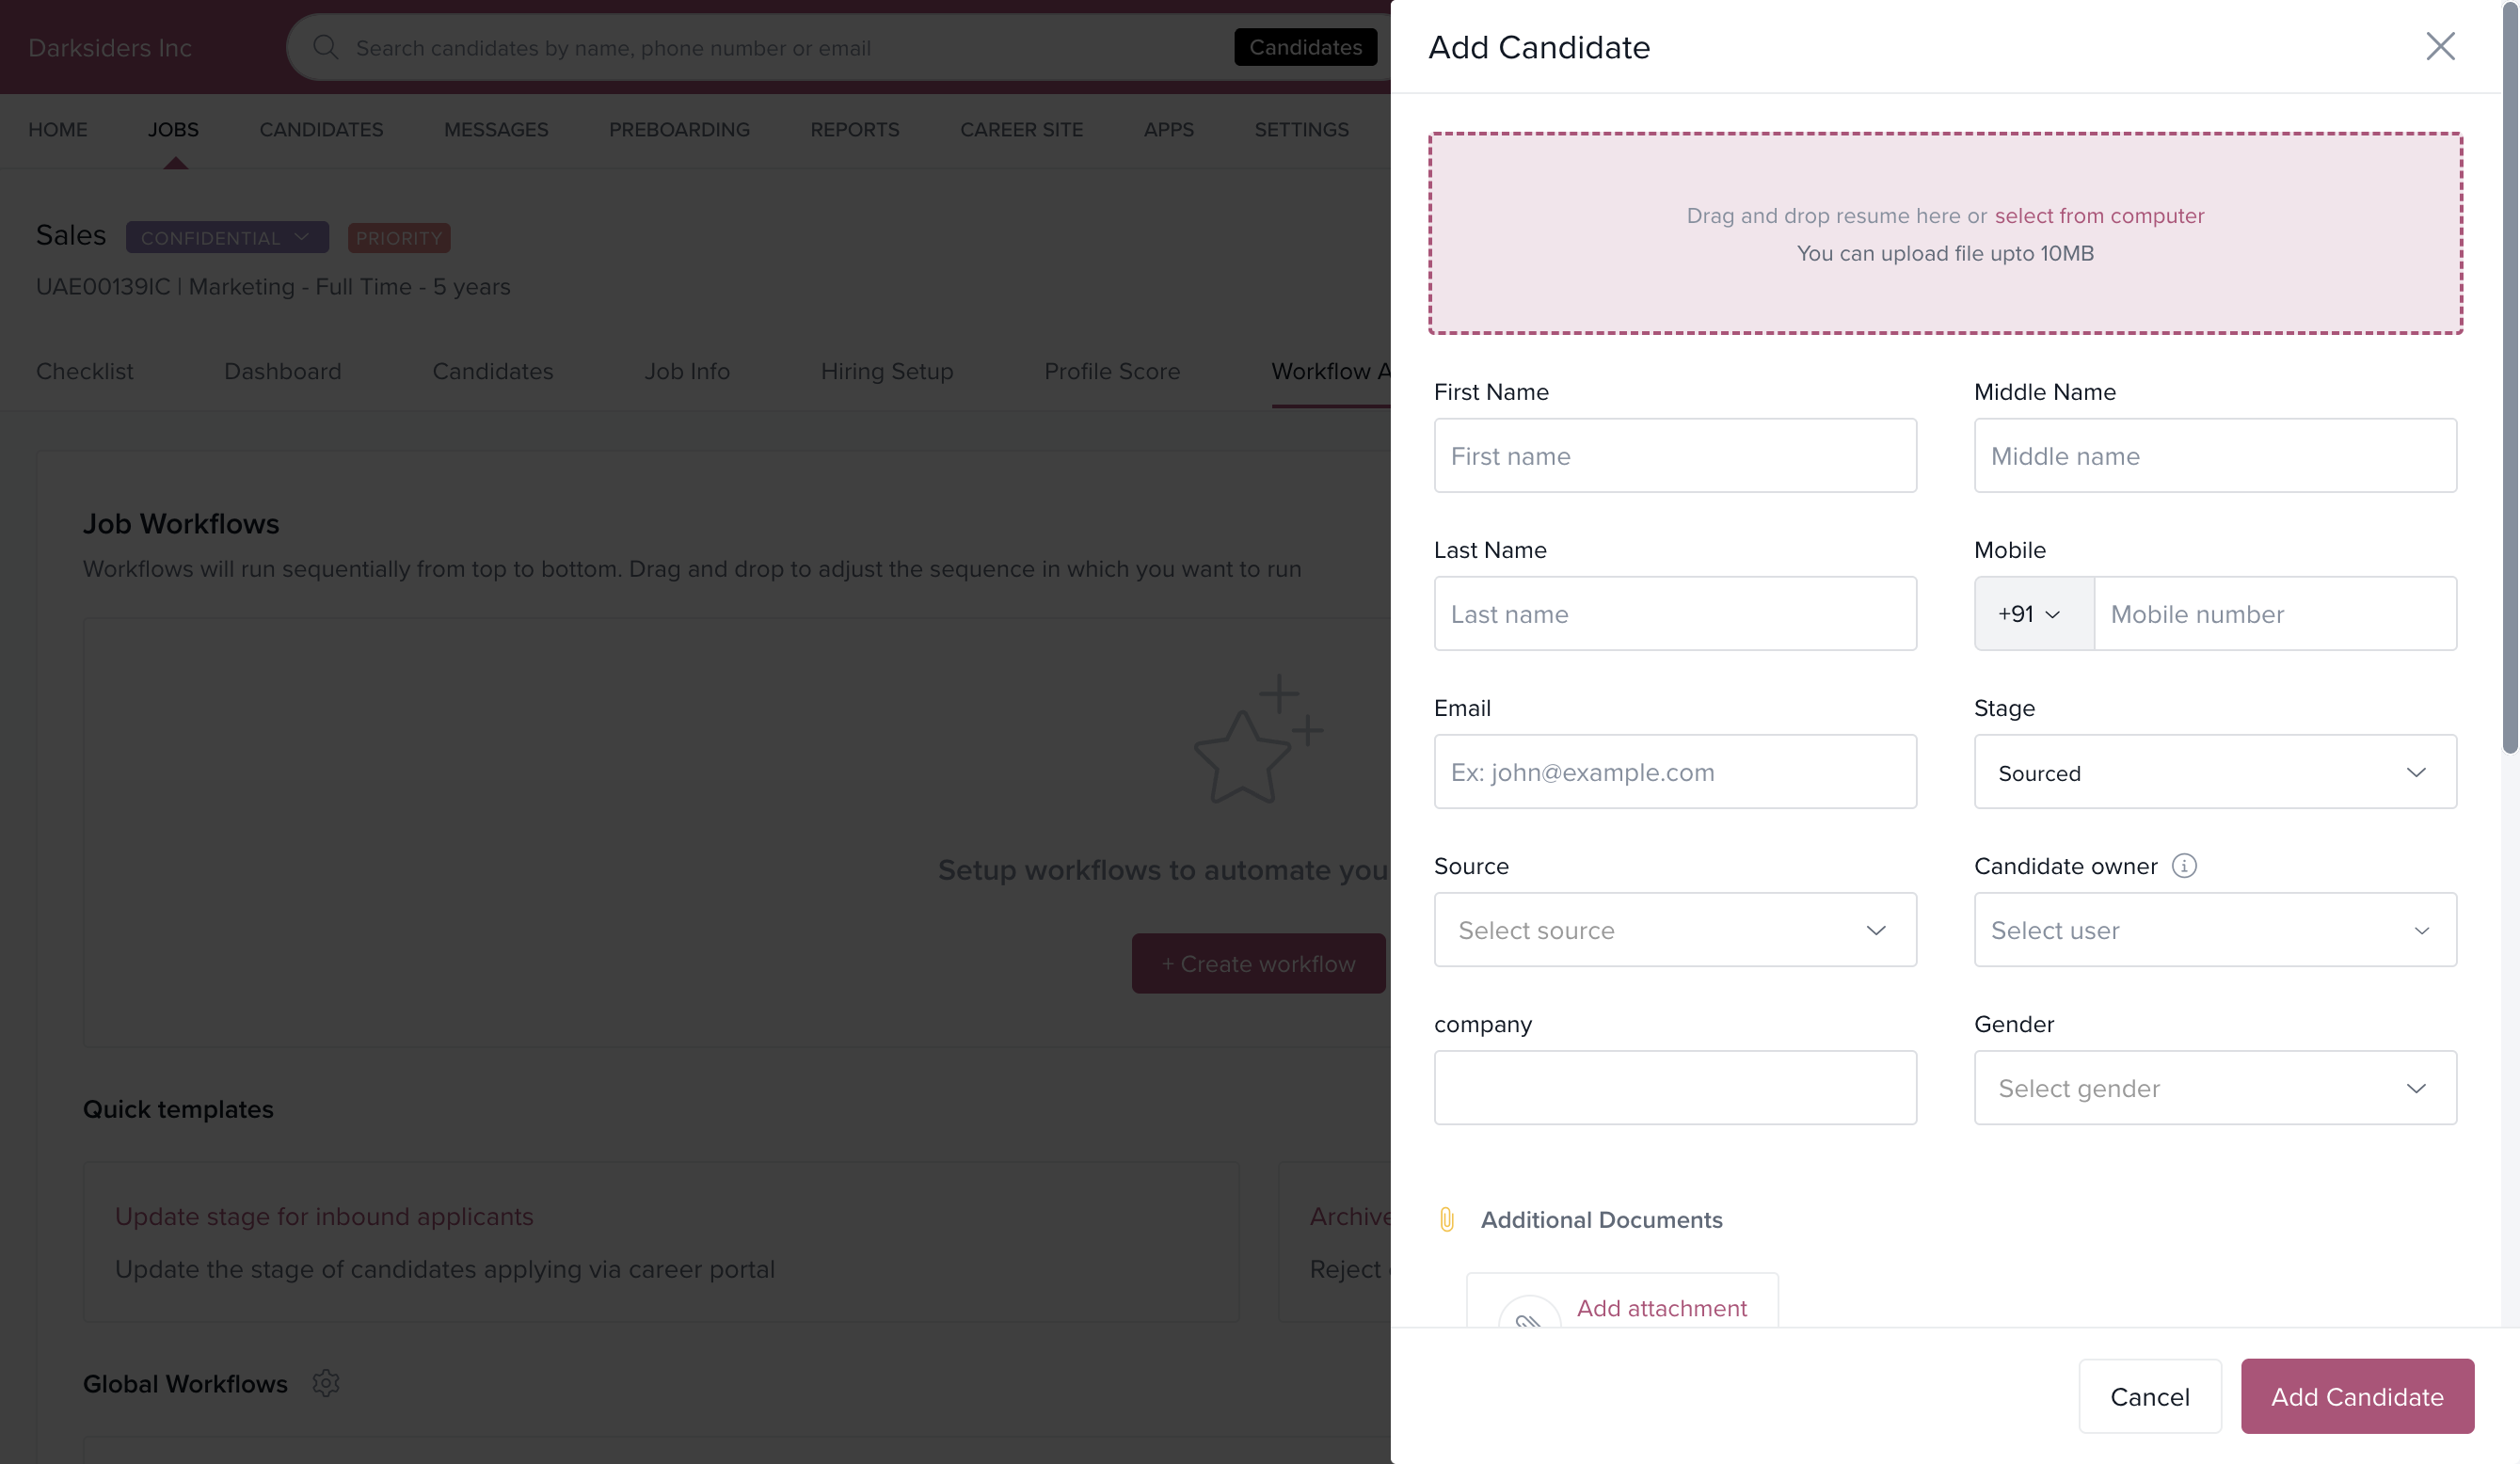The width and height of the screenshot is (2520, 1464).
Task: Open Global Workflows settings gear
Action: point(326,1383)
